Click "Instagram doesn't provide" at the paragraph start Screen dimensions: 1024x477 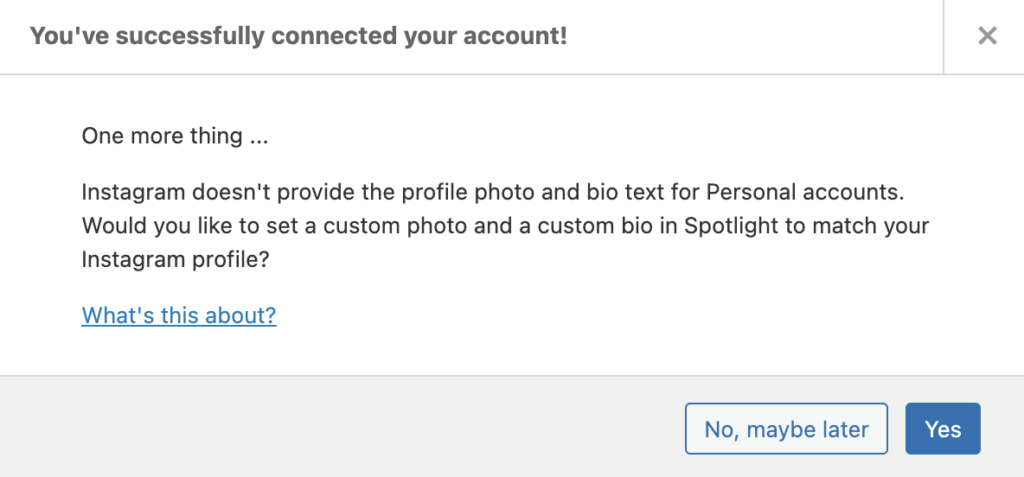coord(192,190)
